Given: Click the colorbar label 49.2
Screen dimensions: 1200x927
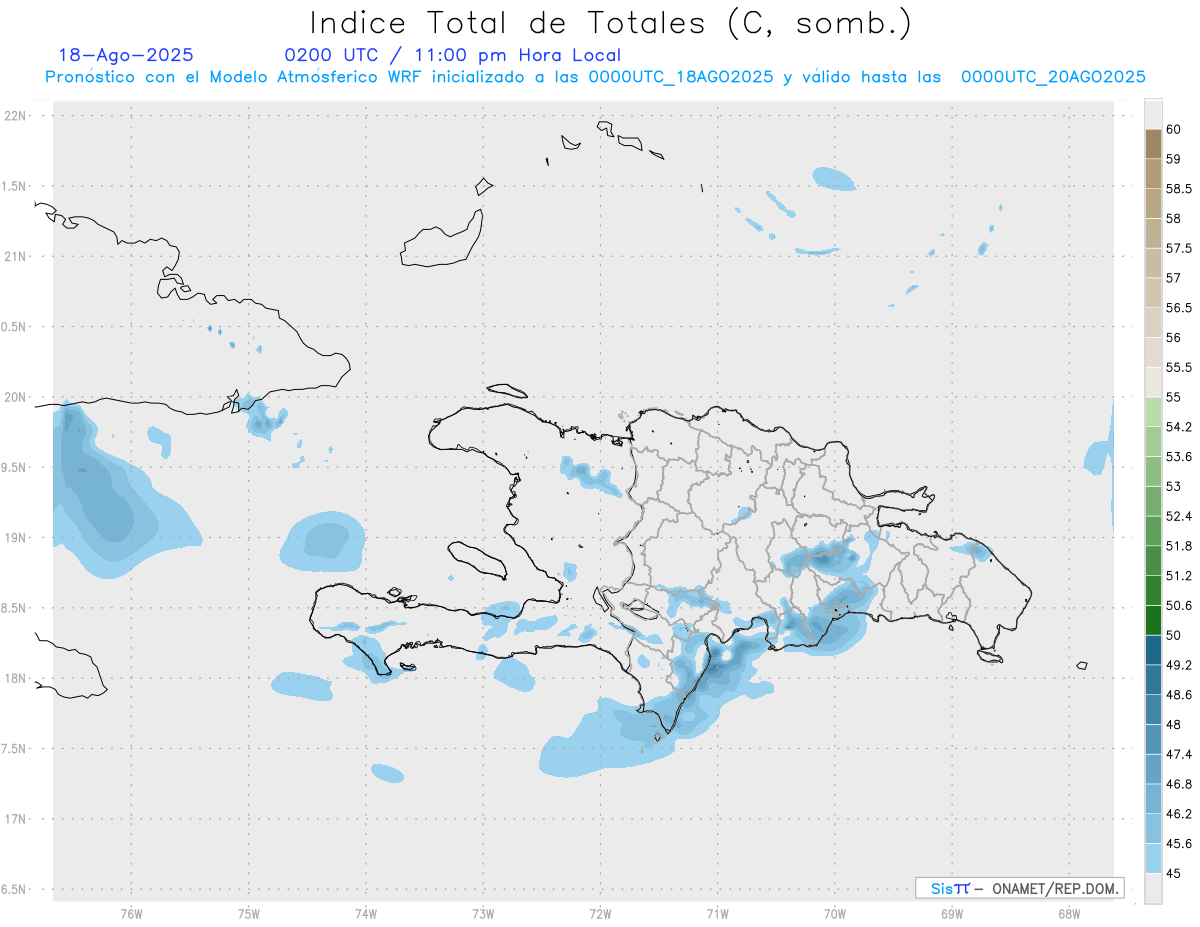Looking at the screenshot, I should point(1178,665).
